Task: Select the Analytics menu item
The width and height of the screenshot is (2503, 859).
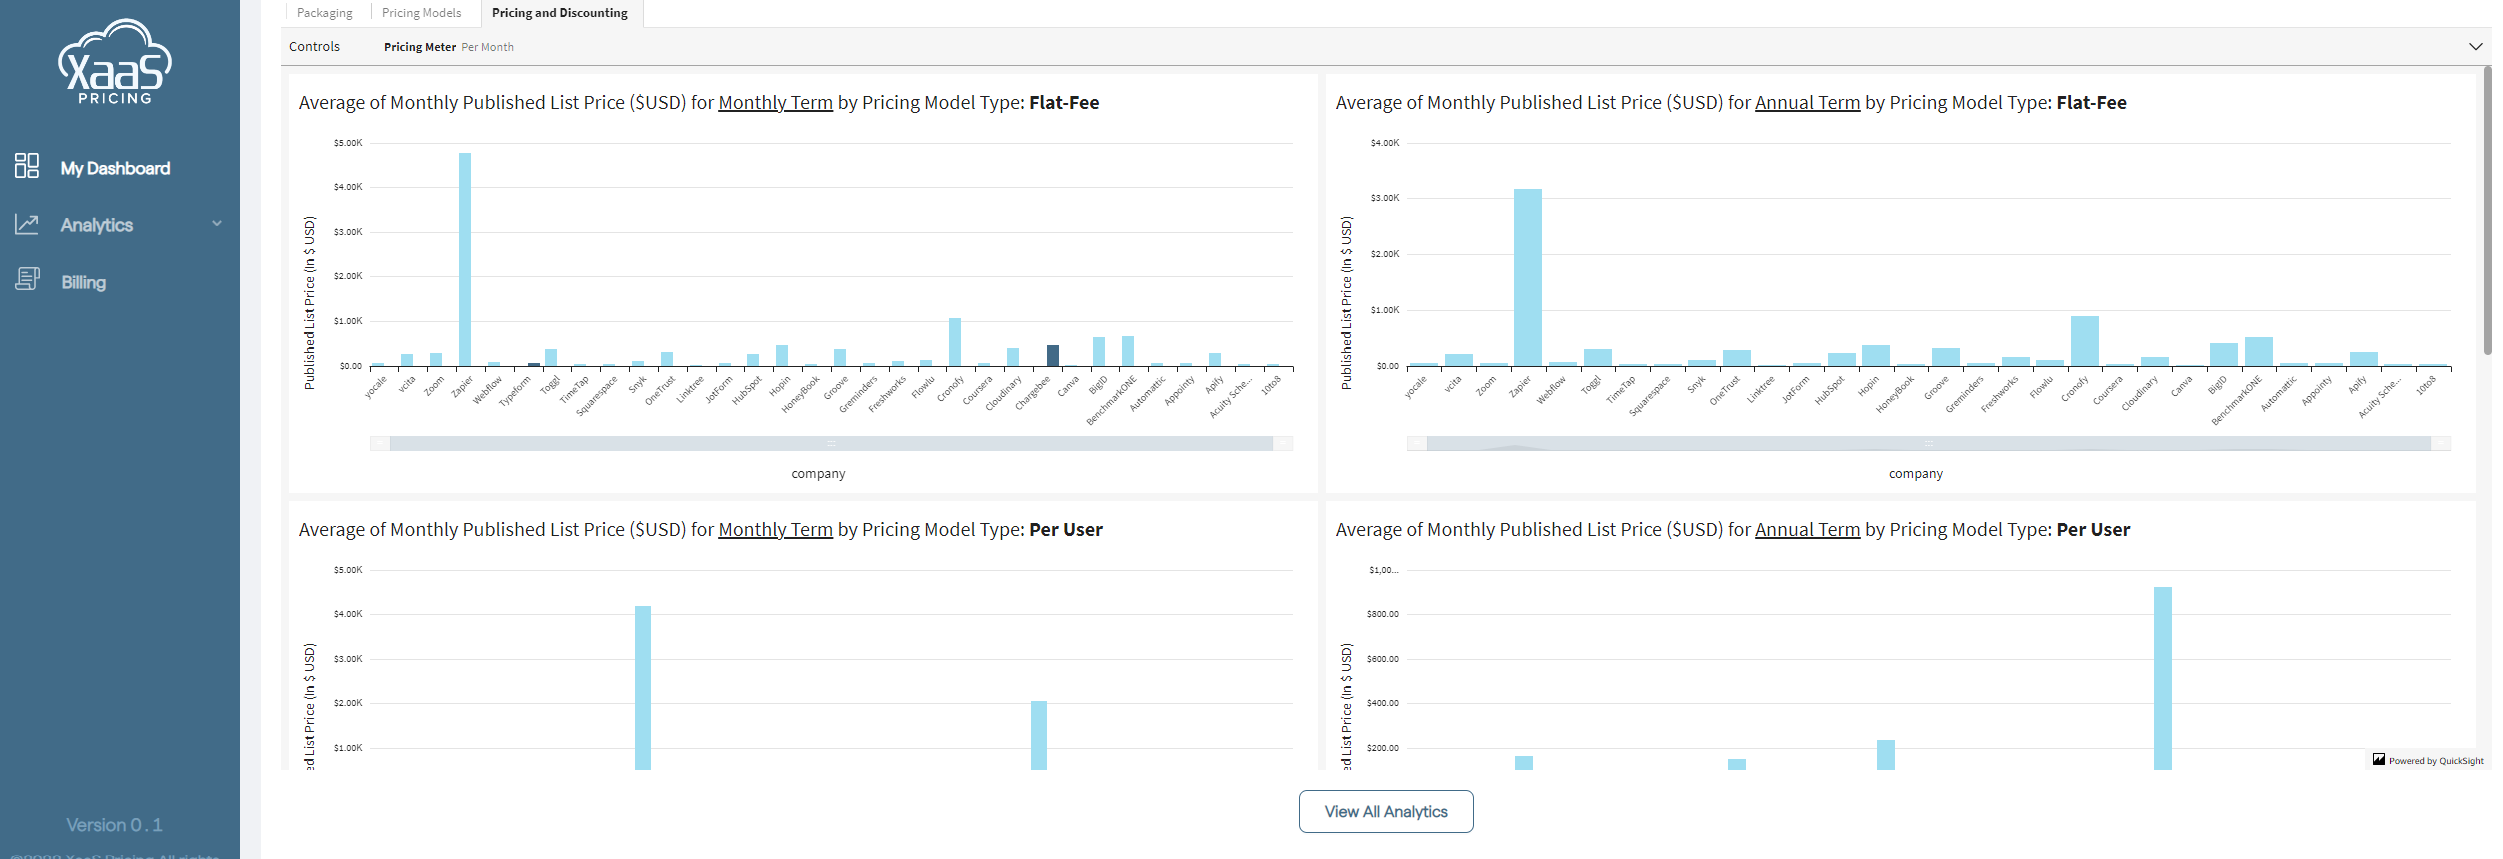Action: pyautogui.click(x=96, y=225)
